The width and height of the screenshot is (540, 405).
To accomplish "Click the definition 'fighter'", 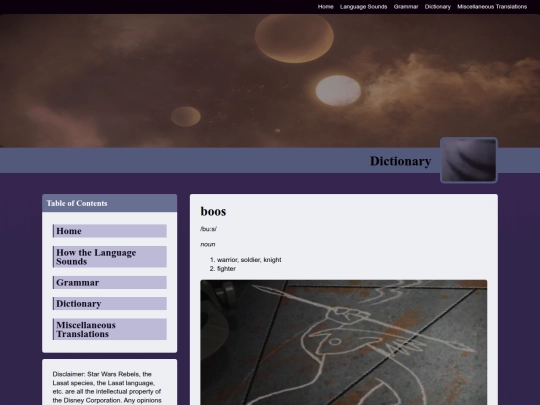I will point(226,269).
